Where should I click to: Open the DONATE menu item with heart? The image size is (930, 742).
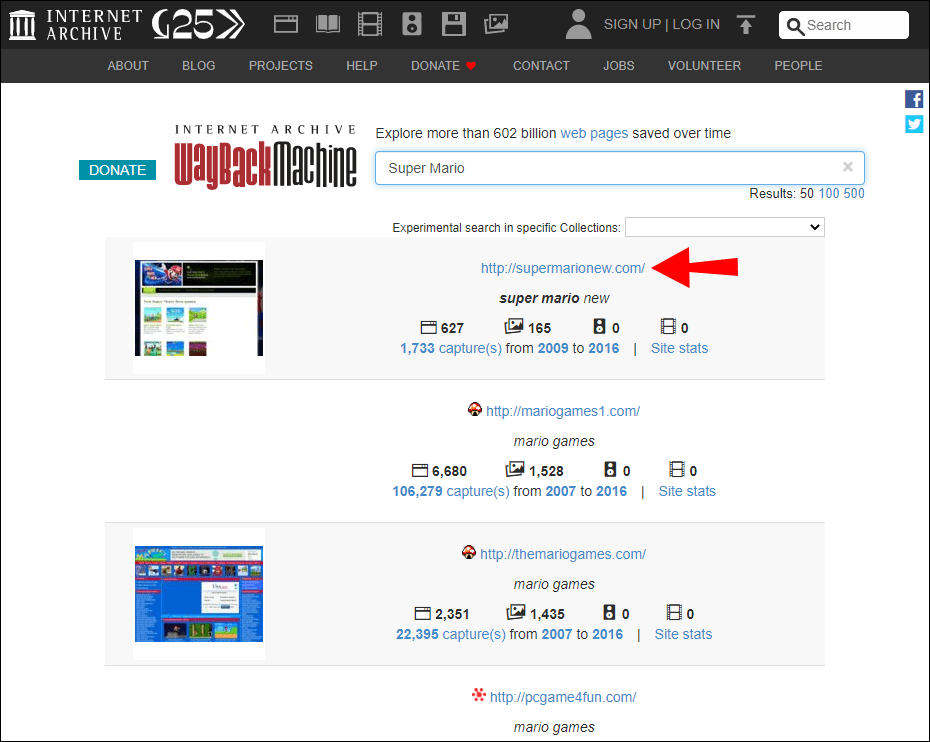pyautogui.click(x=444, y=66)
